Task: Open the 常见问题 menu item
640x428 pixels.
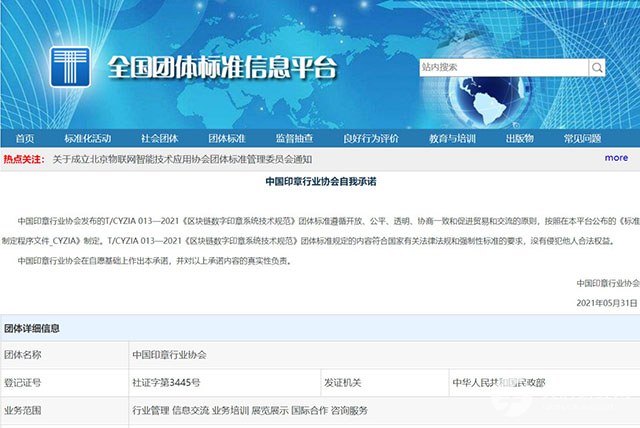Action: click(582, 139)
